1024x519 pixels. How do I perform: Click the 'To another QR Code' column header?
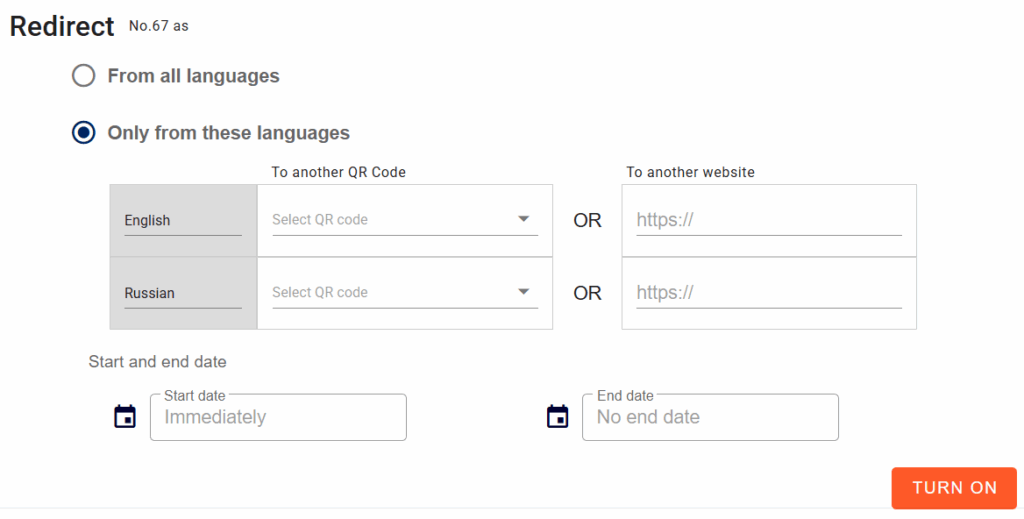coord(338,172)
